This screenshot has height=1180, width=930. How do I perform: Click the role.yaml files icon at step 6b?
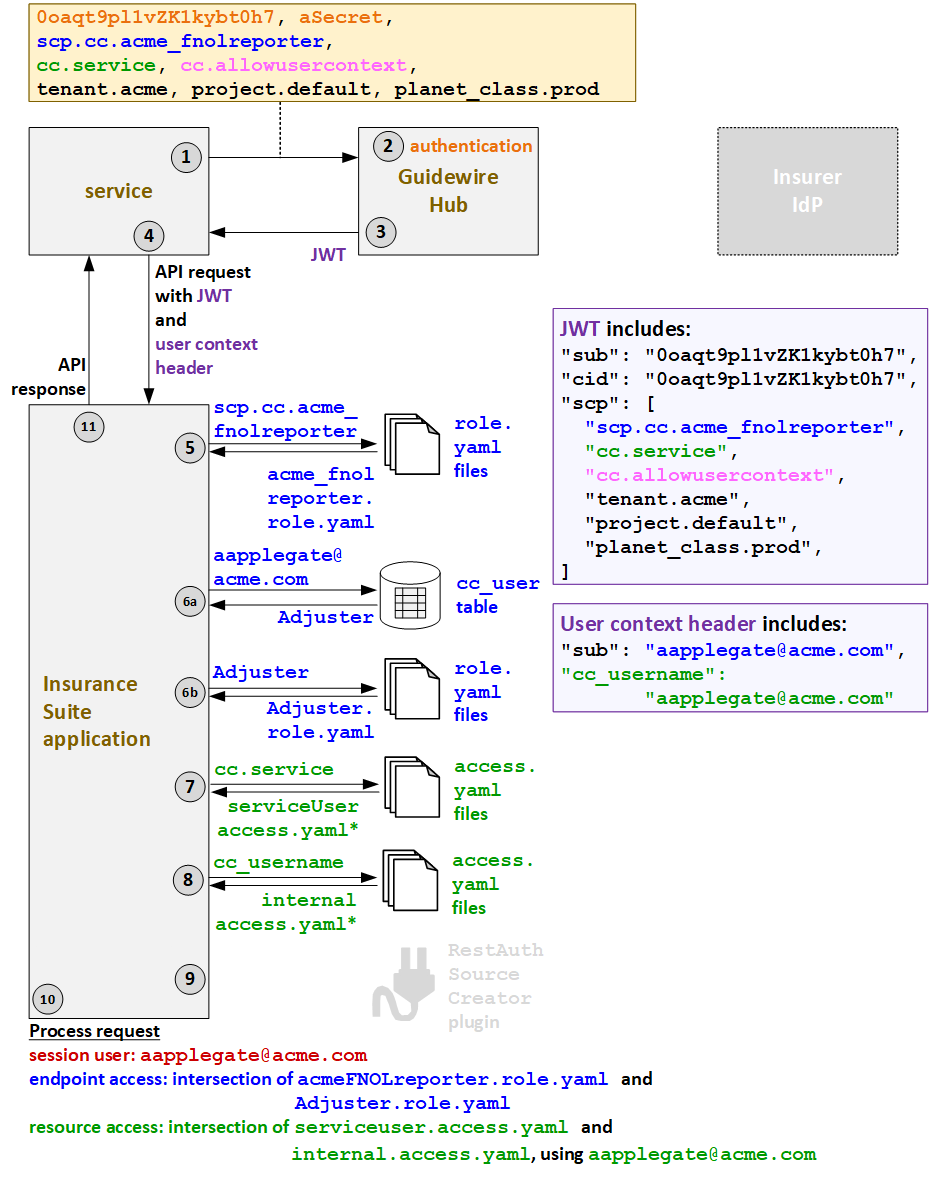(412, 690)
